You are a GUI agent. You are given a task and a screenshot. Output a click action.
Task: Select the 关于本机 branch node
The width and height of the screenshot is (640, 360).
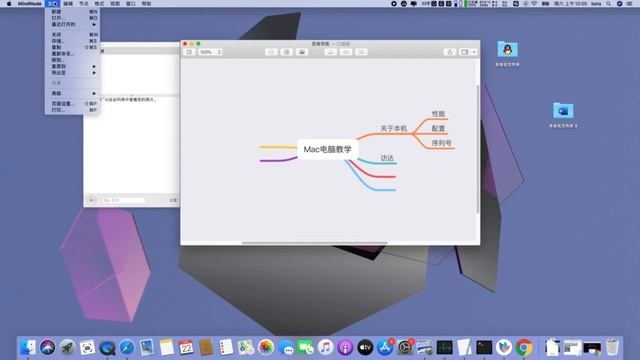click(x=394, y=129)
